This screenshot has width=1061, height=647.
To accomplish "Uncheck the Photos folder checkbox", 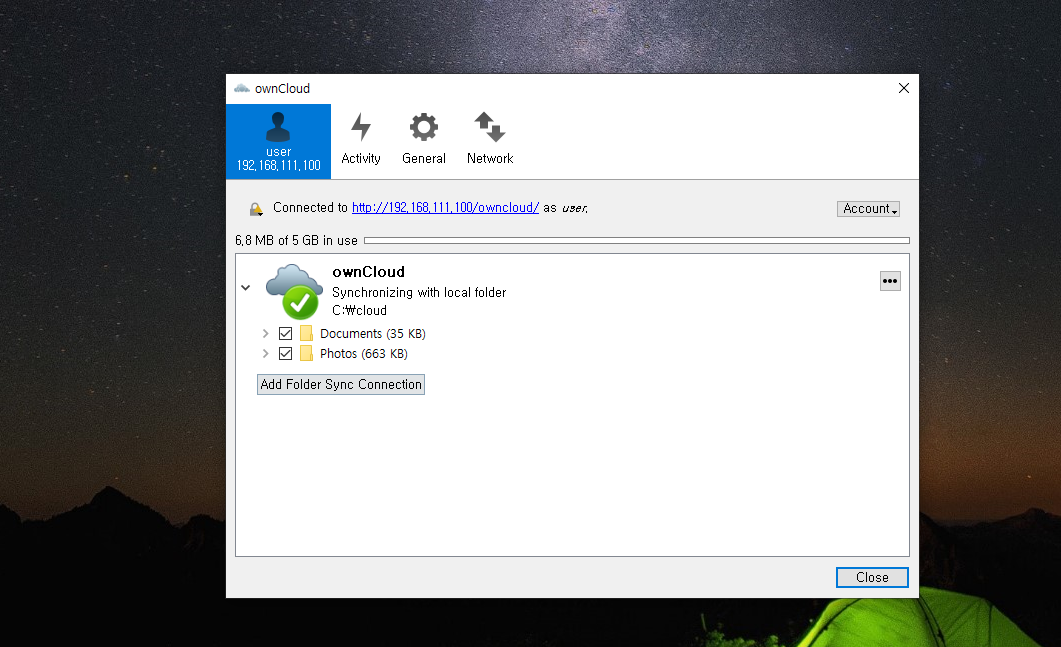I will (x=286, y=353).
